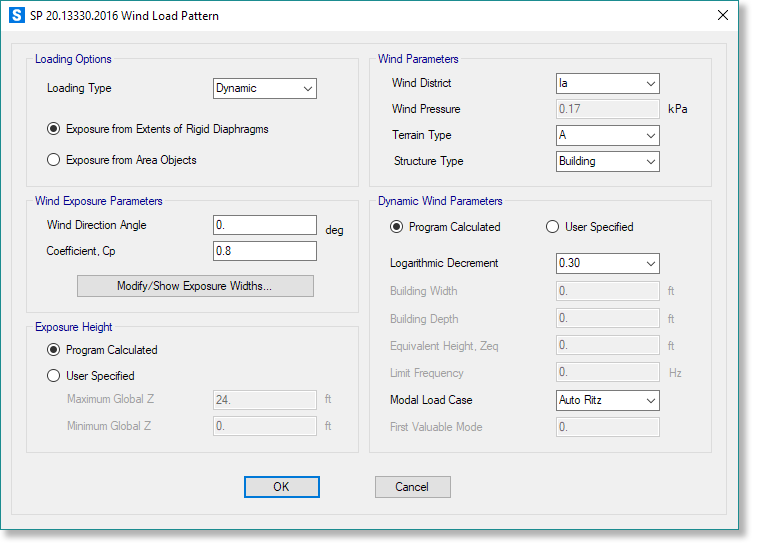Select Exposure from Extents of Rigid Diaphragms
The height and width of the screenshot is (554, 762).
pos(54,129)
